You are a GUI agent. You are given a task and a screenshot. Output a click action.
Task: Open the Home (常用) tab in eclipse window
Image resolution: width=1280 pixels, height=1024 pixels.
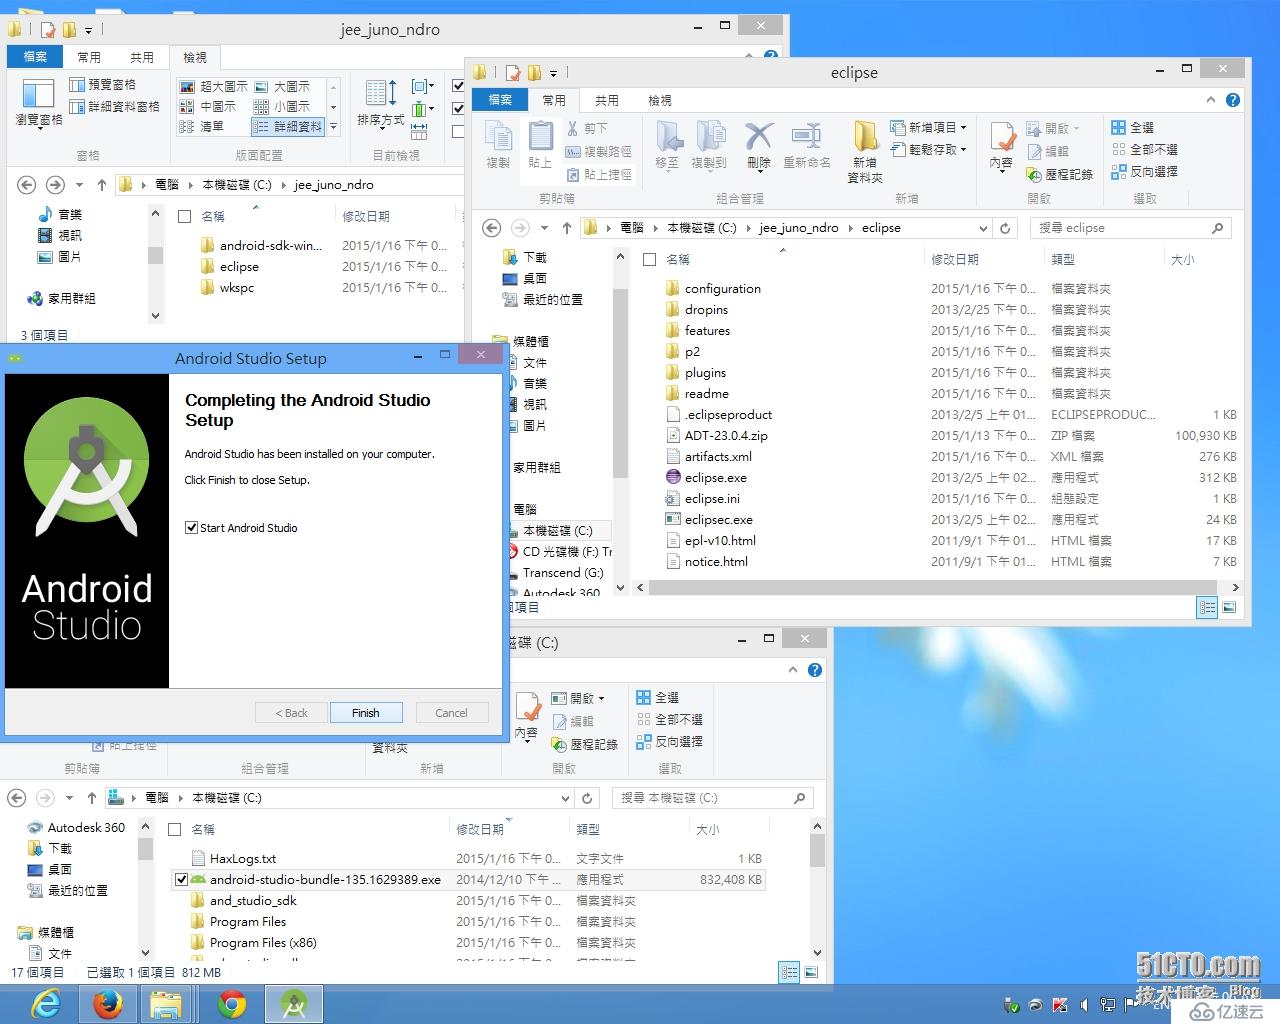click(x=554, y=100)
